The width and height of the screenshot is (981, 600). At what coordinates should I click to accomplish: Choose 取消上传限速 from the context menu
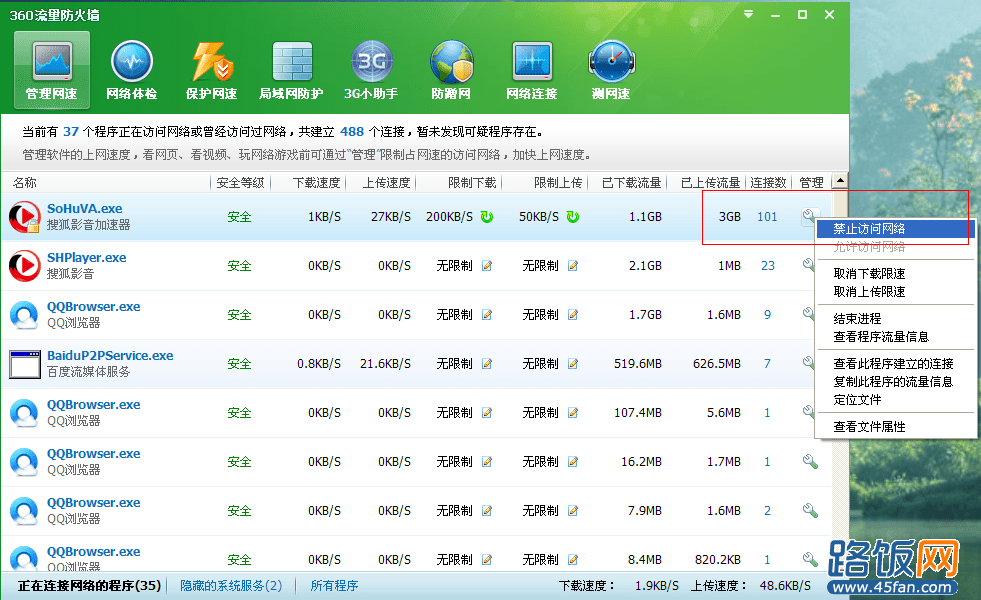coord(869,292)
